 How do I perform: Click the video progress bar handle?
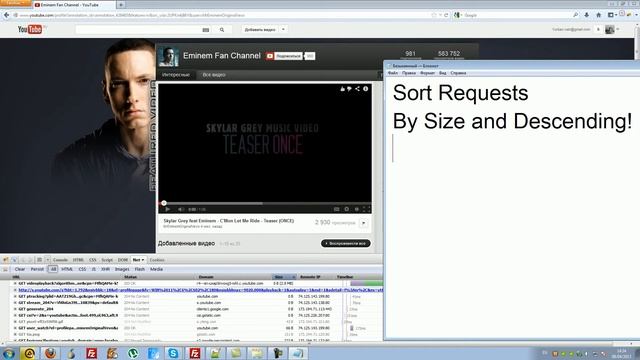click(164, 203)
